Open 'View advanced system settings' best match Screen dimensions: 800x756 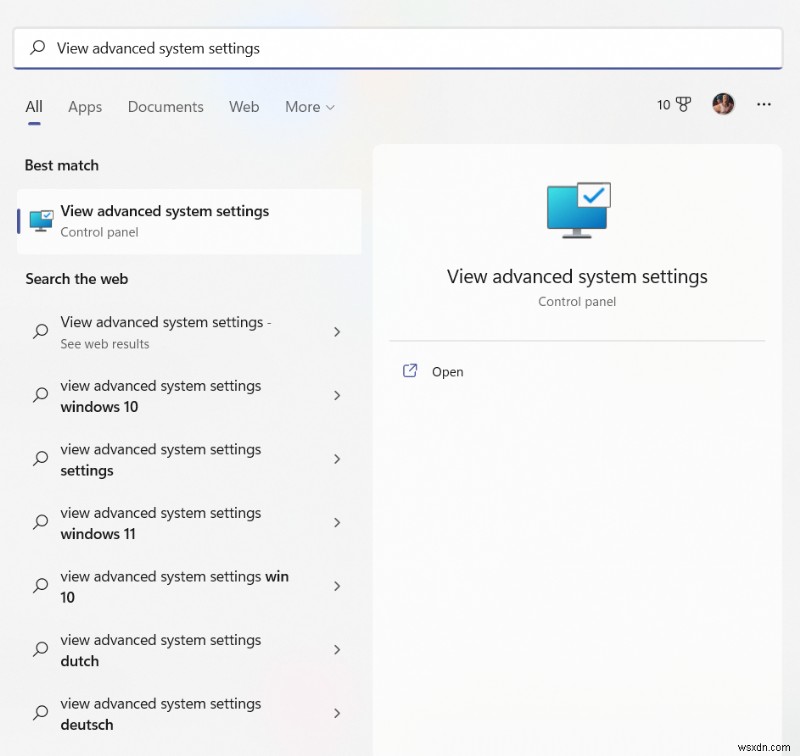pos(189,221)
